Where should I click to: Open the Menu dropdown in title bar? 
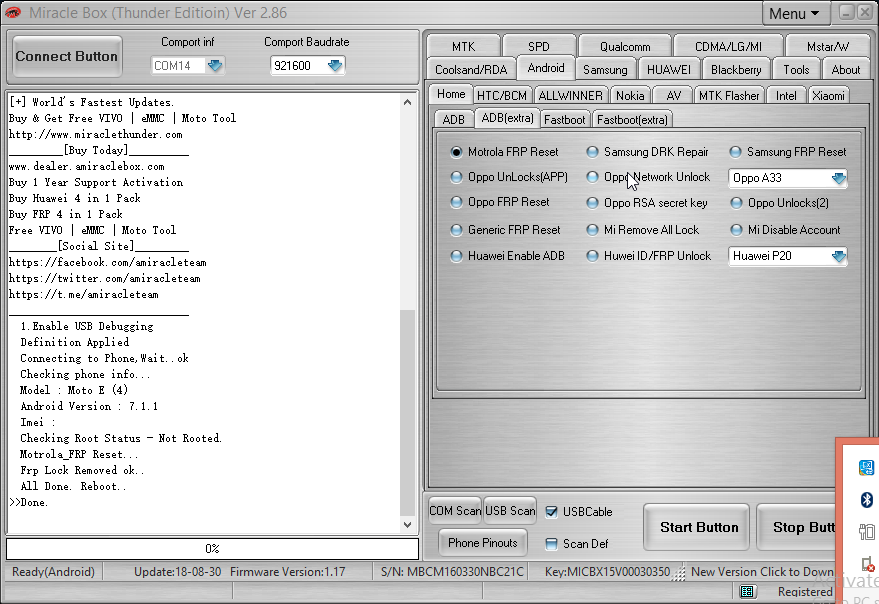tap(795, 13)
